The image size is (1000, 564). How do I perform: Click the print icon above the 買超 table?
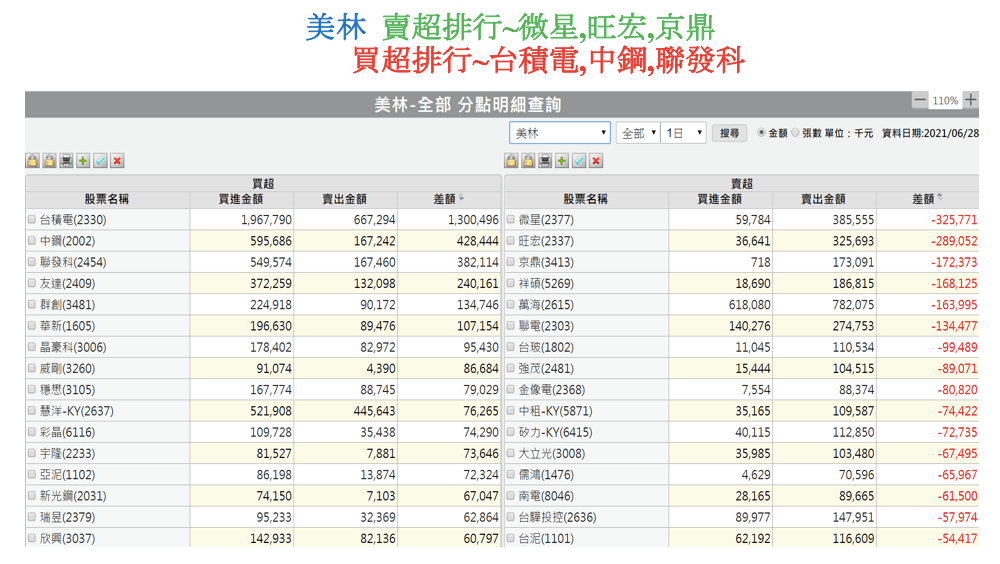click(66, 161)
